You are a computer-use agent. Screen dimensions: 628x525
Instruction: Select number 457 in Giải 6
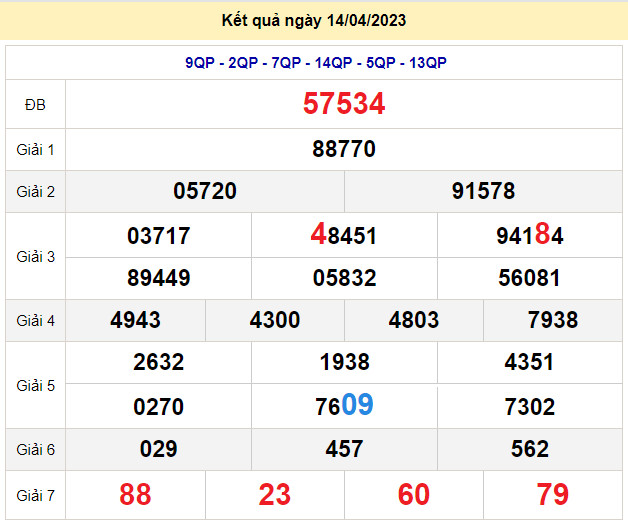pyautogui.click(x=344, y=449)
